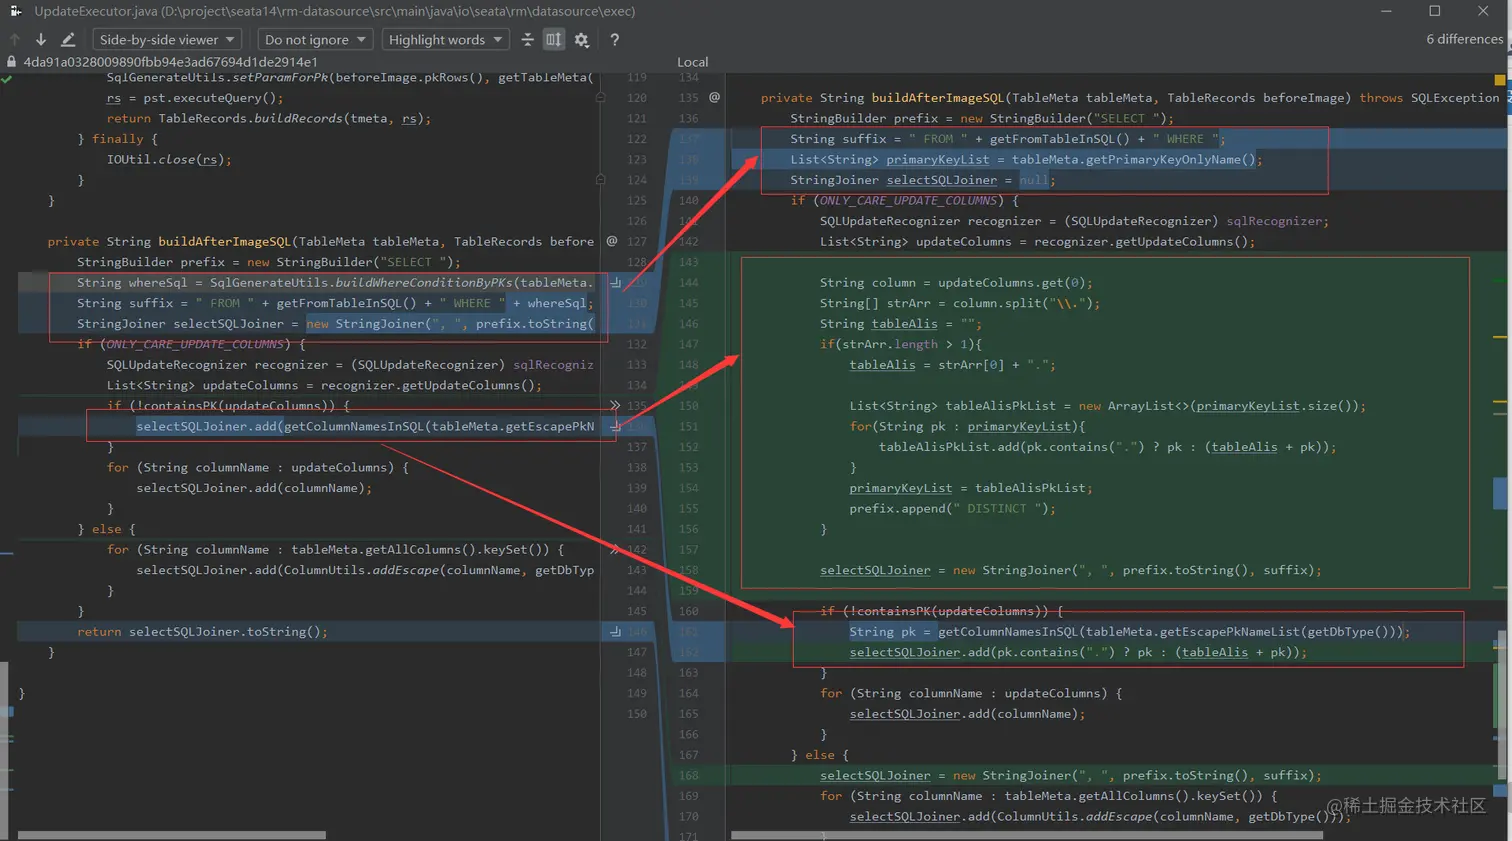Go to previous difference up arrow
Image resolution: width=1512 pixels, height=841 pixels.
pos(15,40)
